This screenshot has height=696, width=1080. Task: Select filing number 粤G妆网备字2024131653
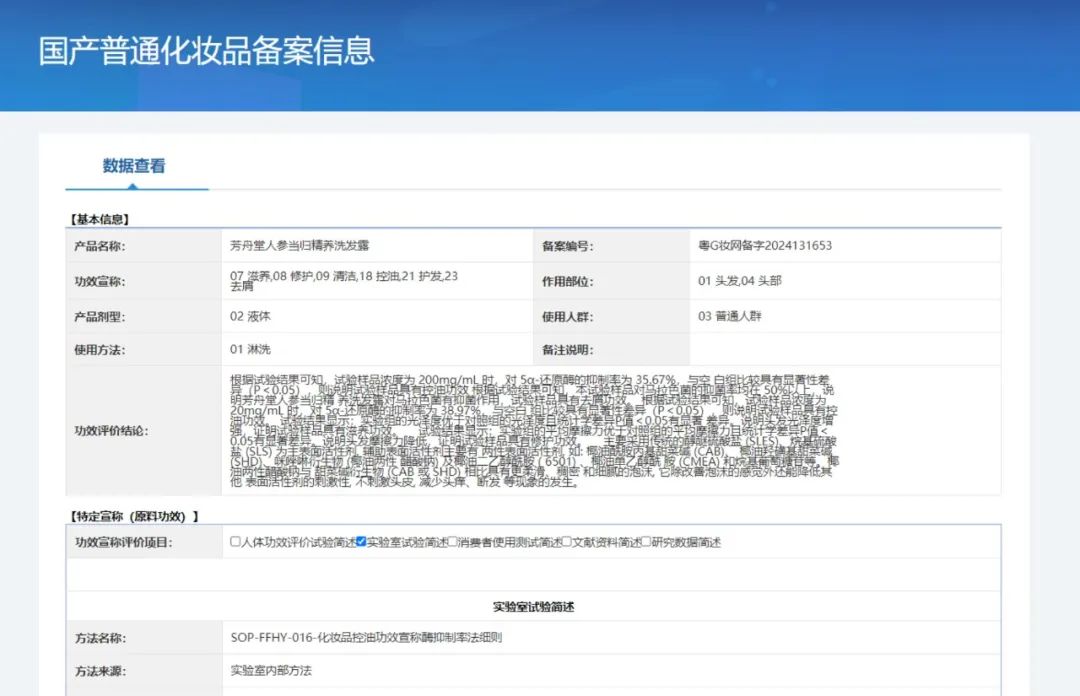[x=765, y=245]
